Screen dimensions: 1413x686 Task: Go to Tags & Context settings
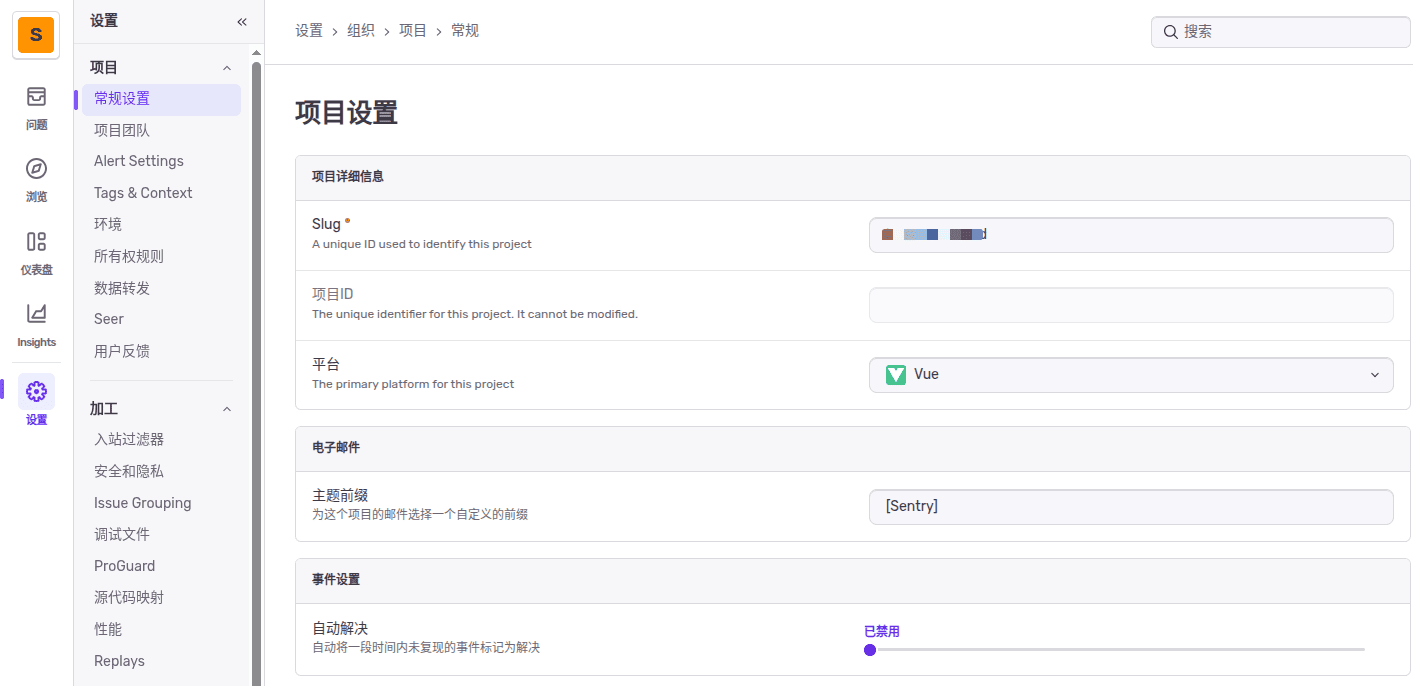click(143, 193)
